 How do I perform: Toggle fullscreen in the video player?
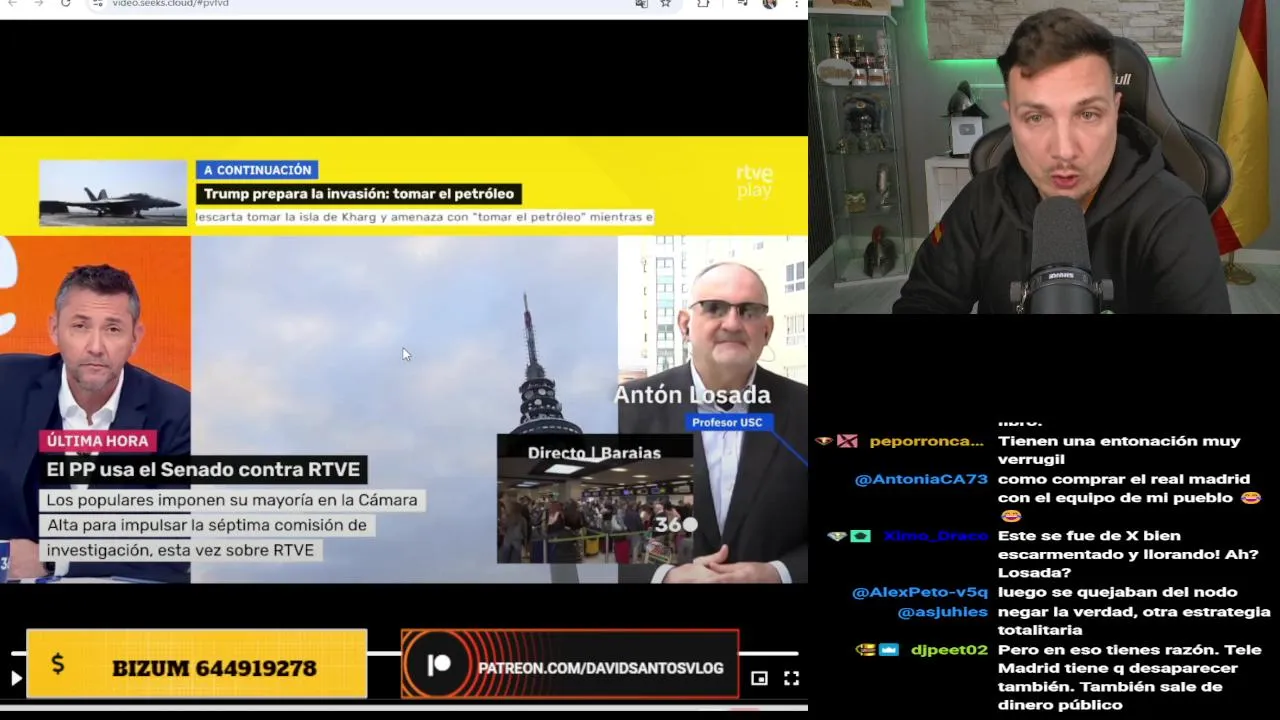click(x=791, y=678)
